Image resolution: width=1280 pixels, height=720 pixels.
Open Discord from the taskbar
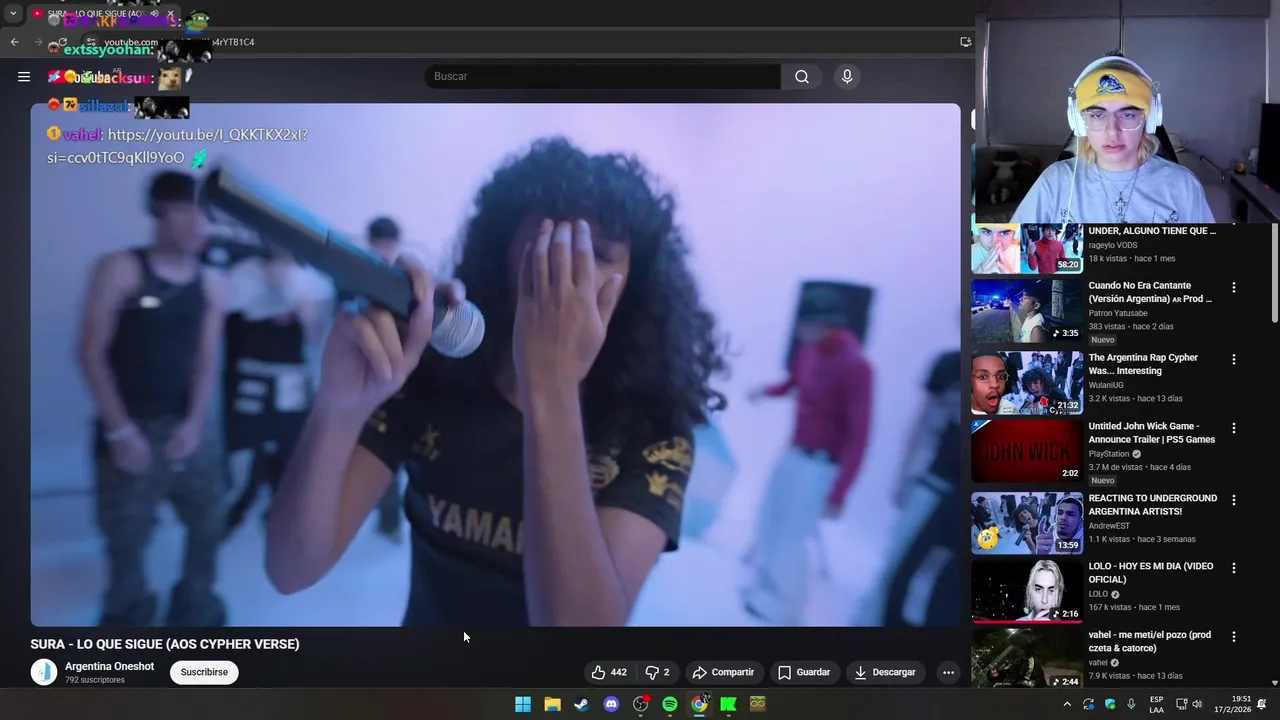[x=611, y=704]
